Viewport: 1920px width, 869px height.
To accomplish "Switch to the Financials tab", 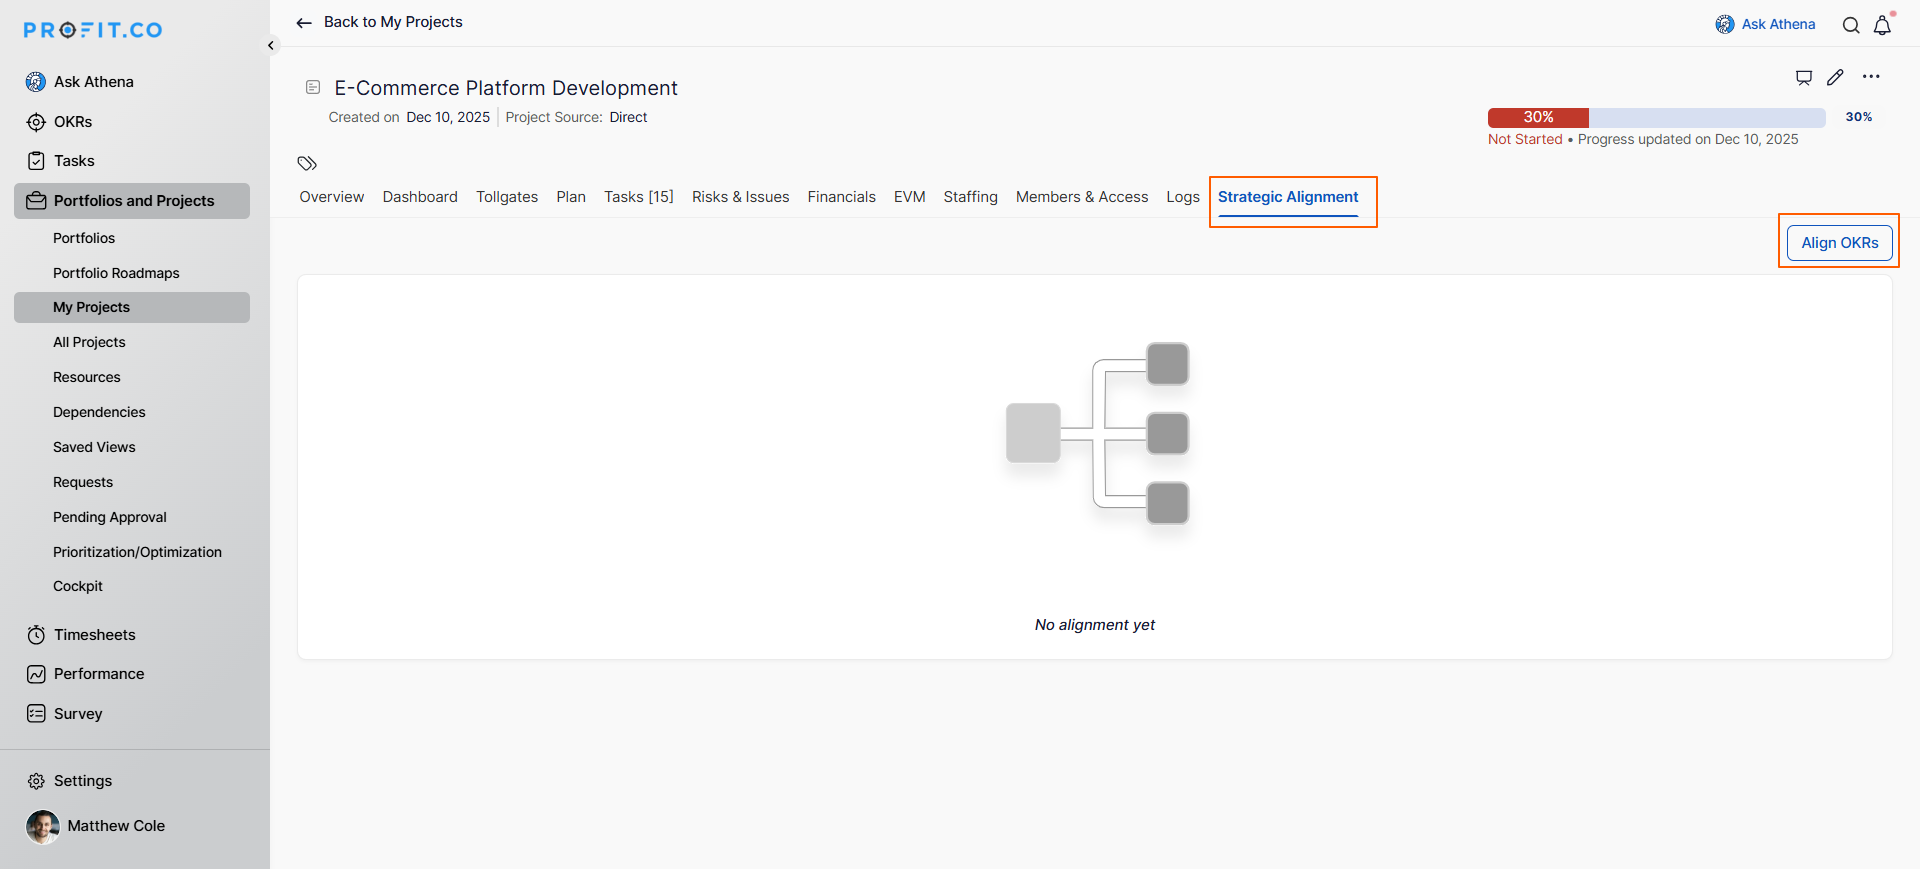I will tap(842, 197).
